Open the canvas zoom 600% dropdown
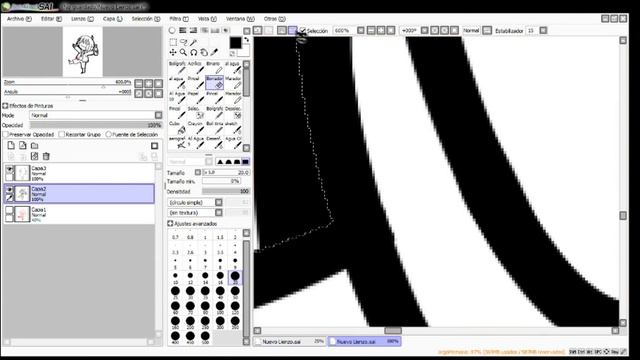This screenshot has height=360, width=640. tap(361, 30)
